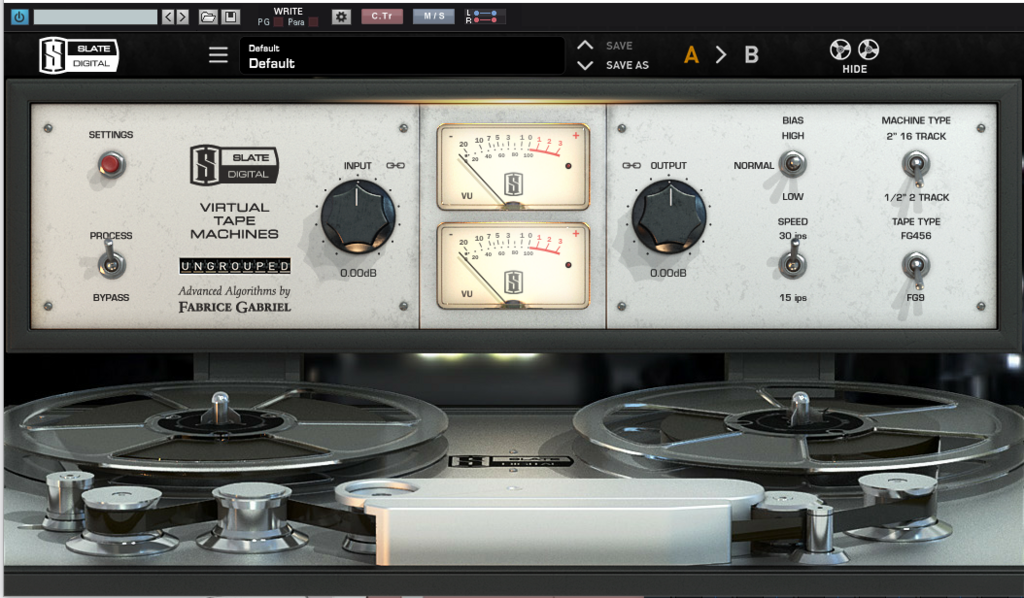Select comparison state B
The image size is (1024, 598).
(752, 55)
